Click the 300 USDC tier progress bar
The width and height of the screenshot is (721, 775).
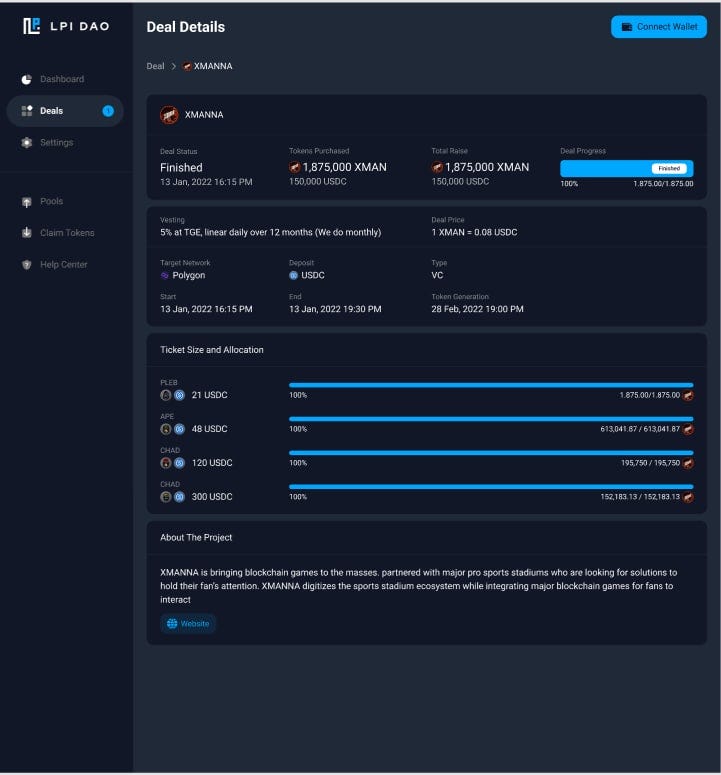491,487
